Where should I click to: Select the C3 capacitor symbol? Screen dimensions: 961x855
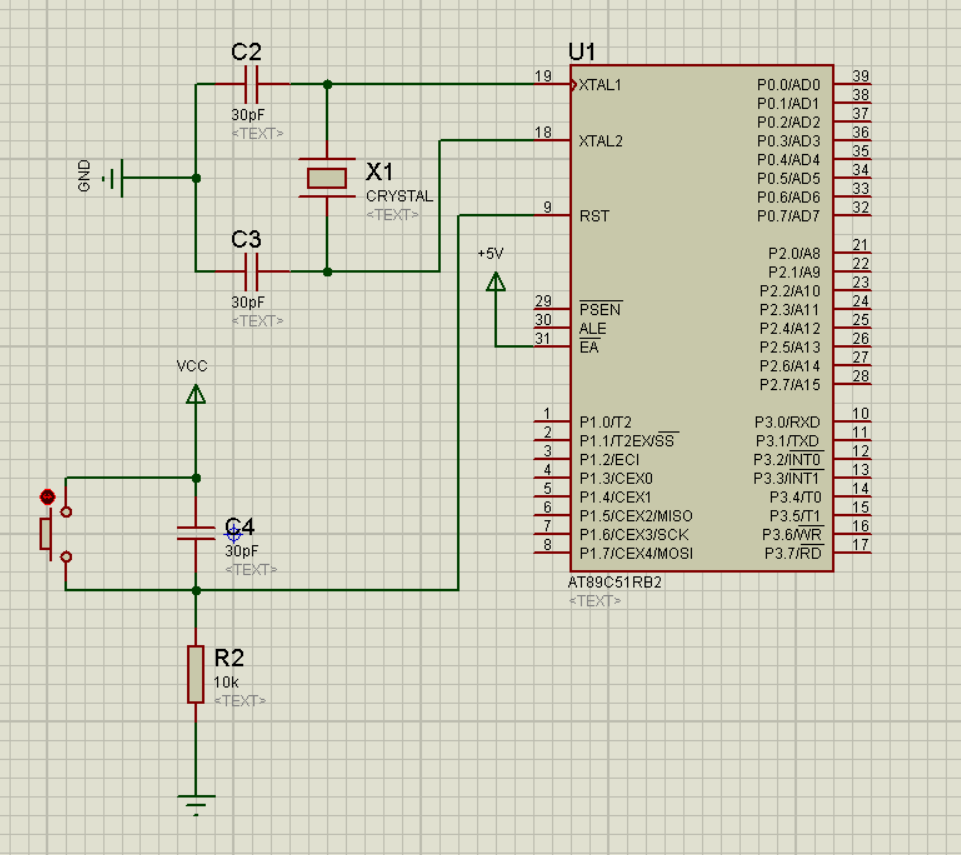click(x=251, y=271)
